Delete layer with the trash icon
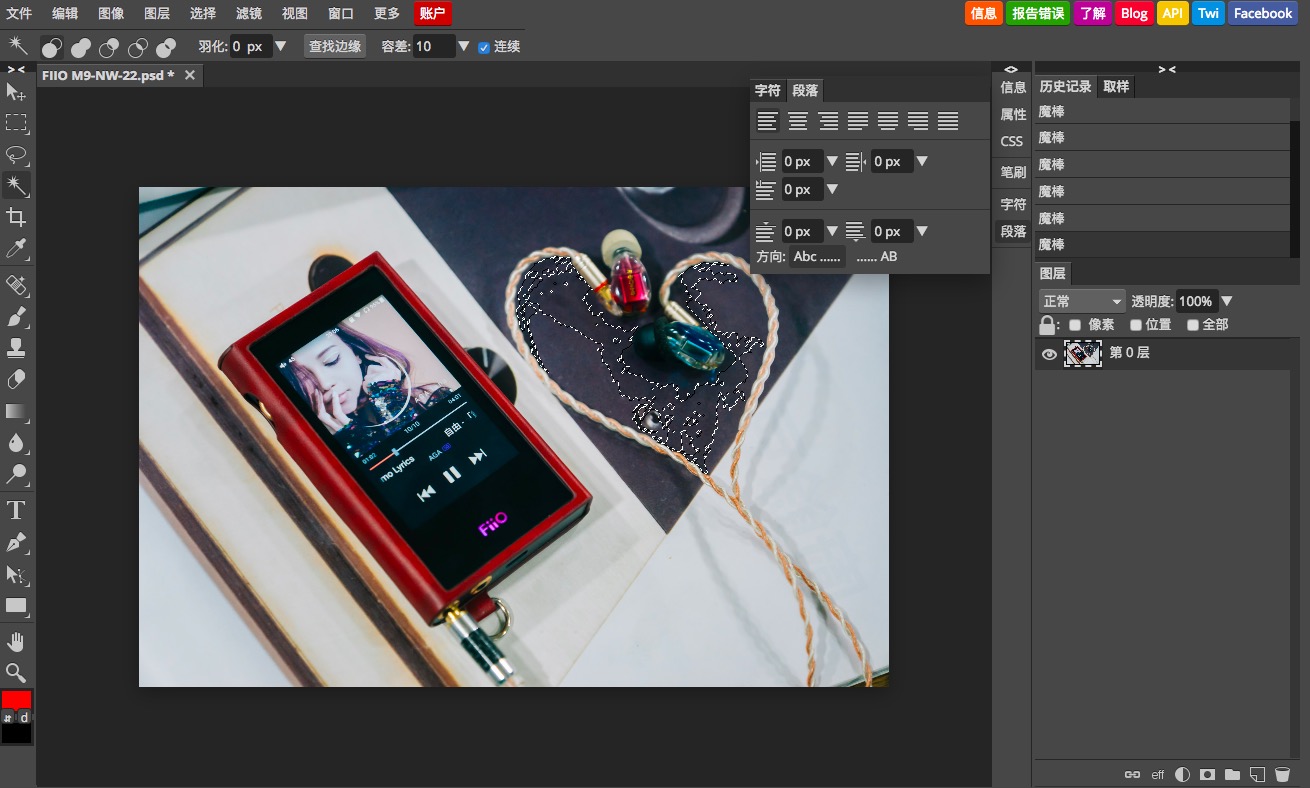Screen dimensions: 1310x788 [1282, 774]
